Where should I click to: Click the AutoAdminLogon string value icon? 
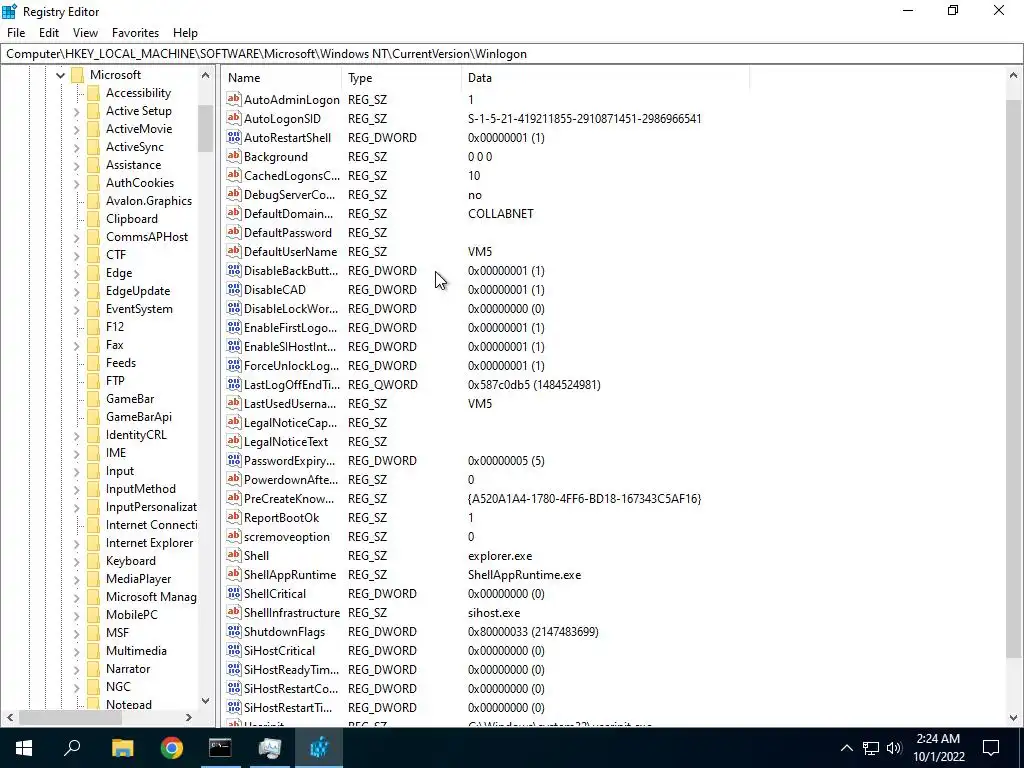click(x=233, y=99)
